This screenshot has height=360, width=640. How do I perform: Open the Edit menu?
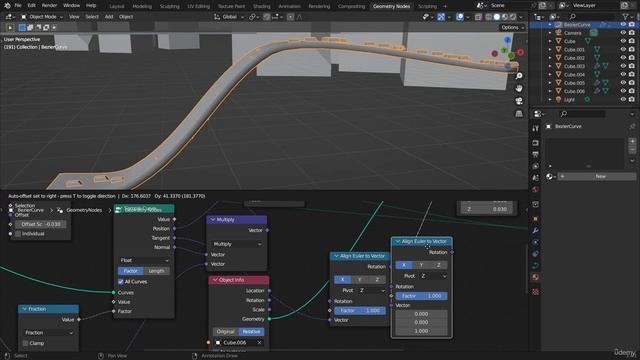tap(31, 6)
